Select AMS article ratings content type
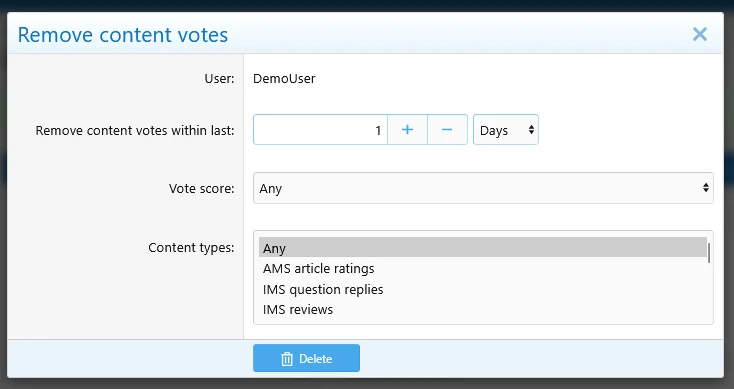The width and height of the screenshot is (734, 389). tap(483, 268)
